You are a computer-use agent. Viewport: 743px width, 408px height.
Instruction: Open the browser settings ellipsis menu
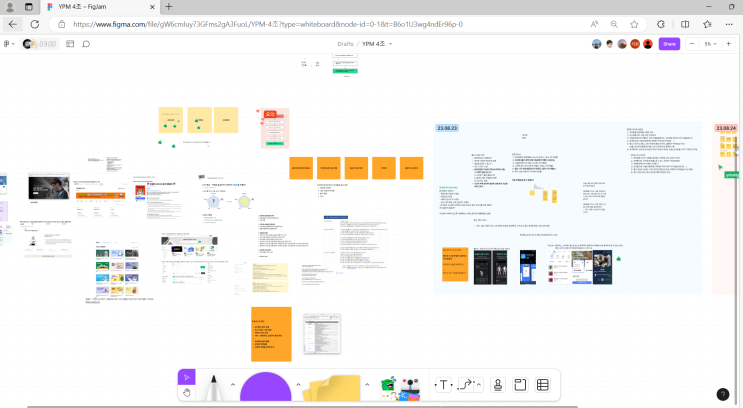tap(729, 24)
